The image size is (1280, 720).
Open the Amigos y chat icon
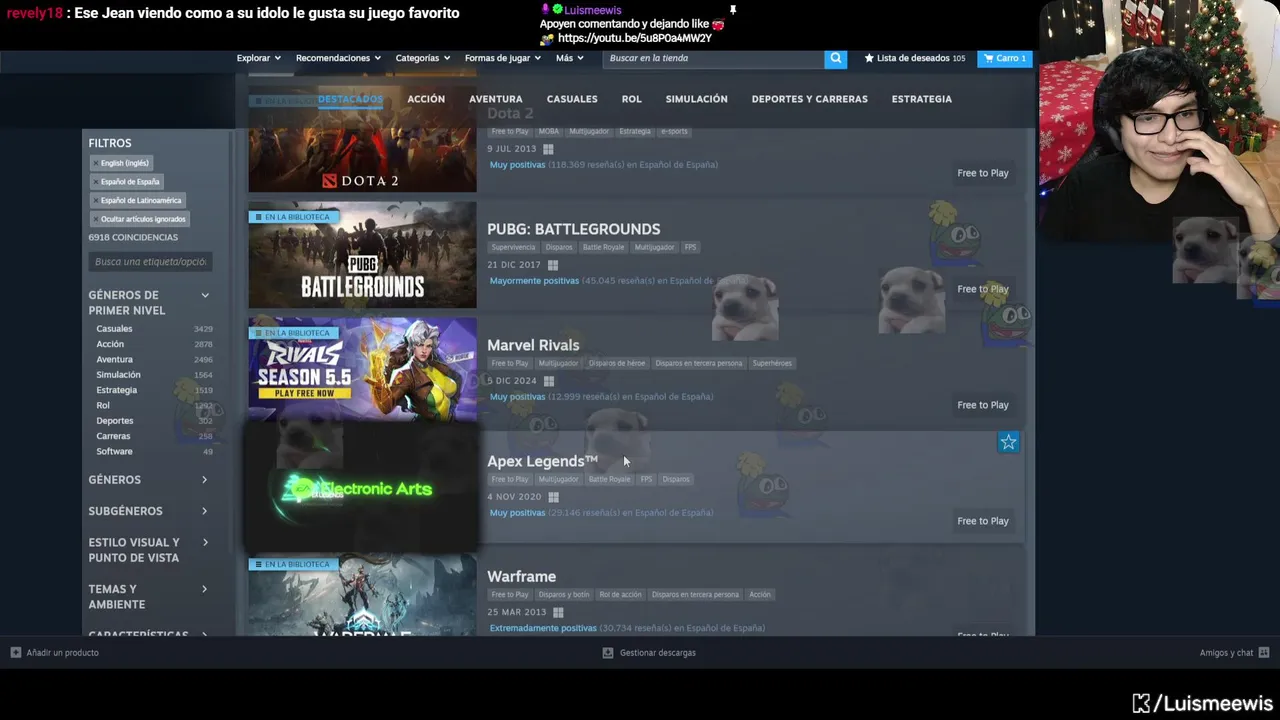tap(1264, 653)
